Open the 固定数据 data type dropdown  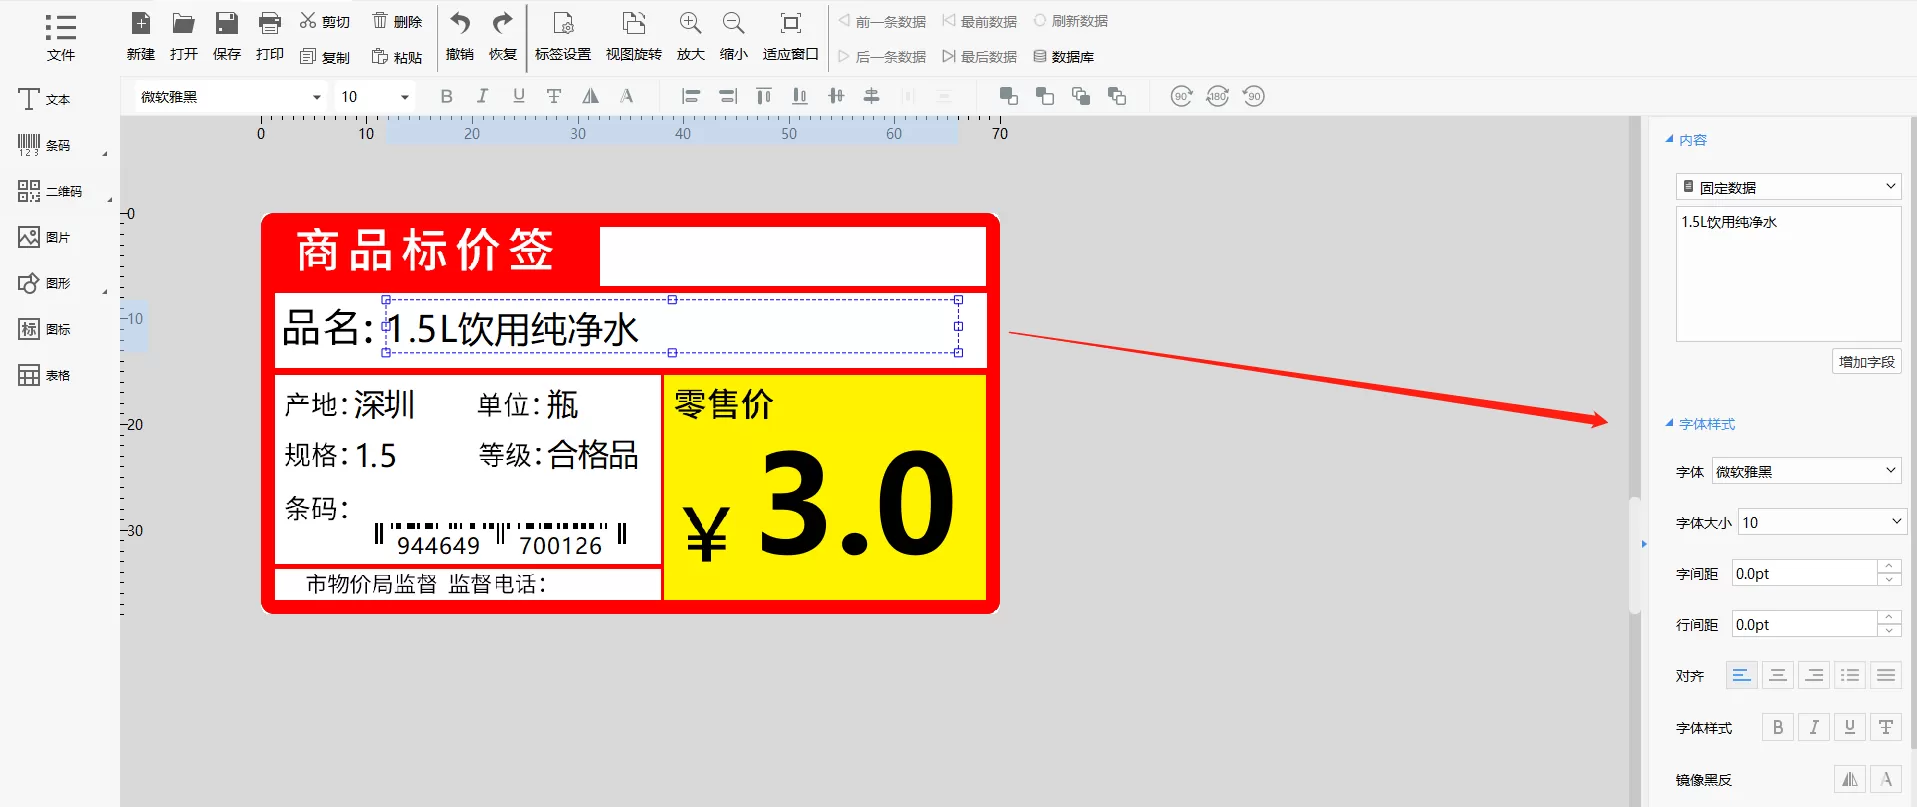[x=1789, y=187]
